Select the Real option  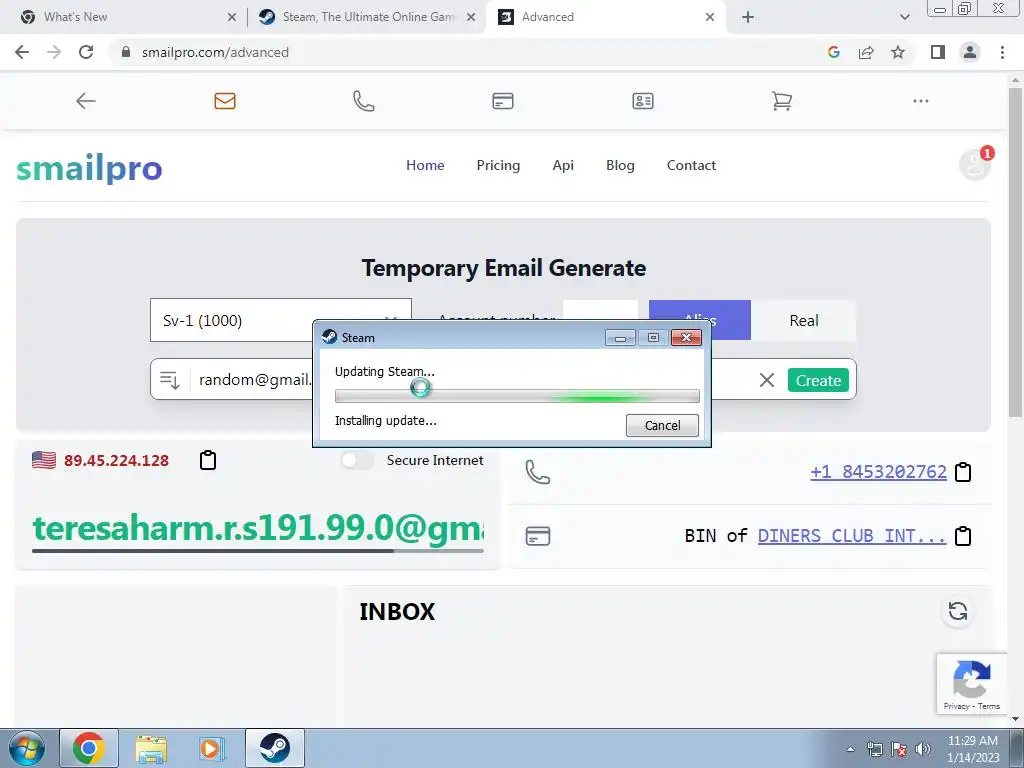coord(803,321)
